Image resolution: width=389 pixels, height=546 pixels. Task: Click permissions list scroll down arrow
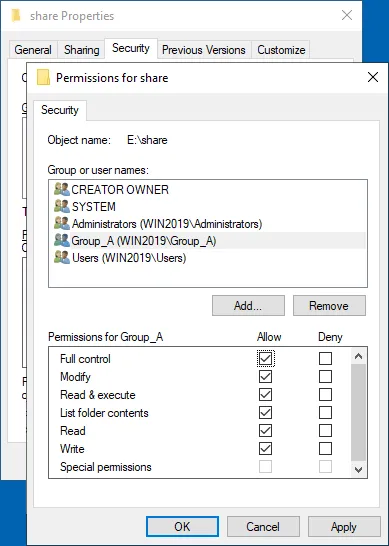[x=358, y=469]
